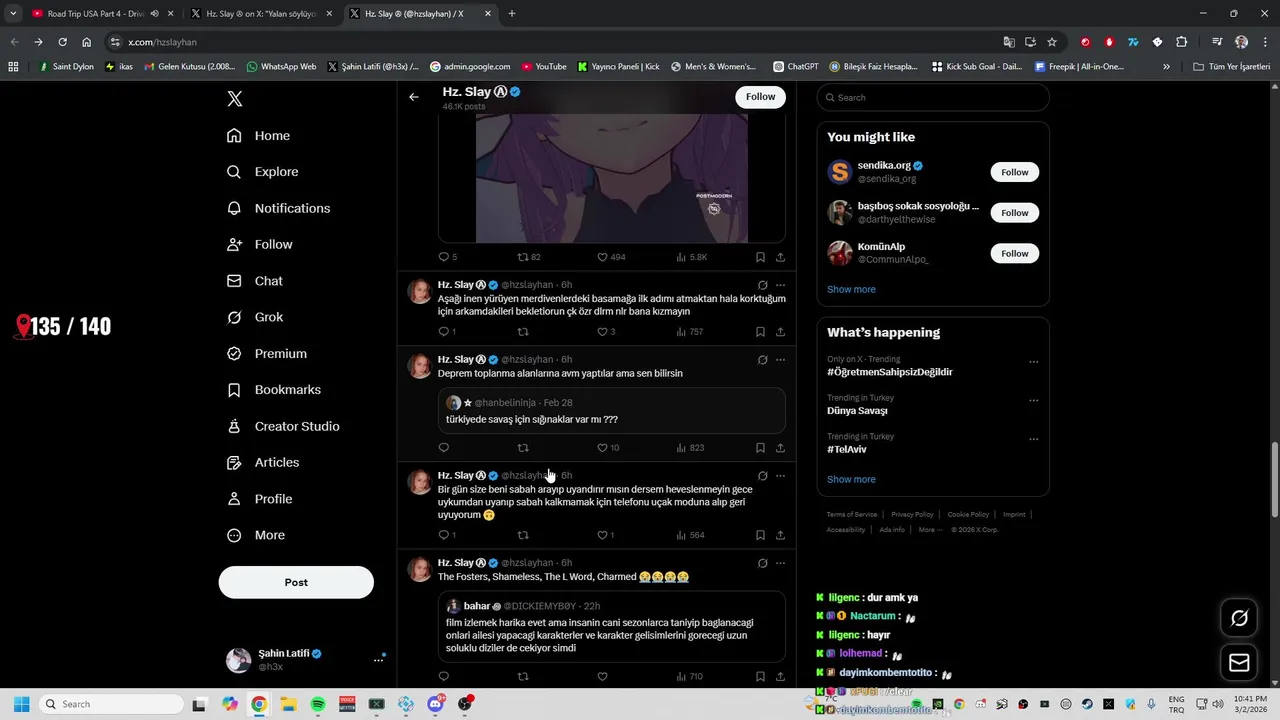Open #TelAviv trend
This screenshot has width=1280, height=720.
847,450
